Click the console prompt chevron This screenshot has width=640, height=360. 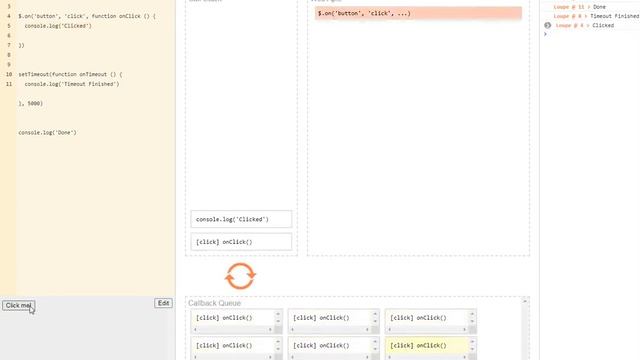pos(545,34)
